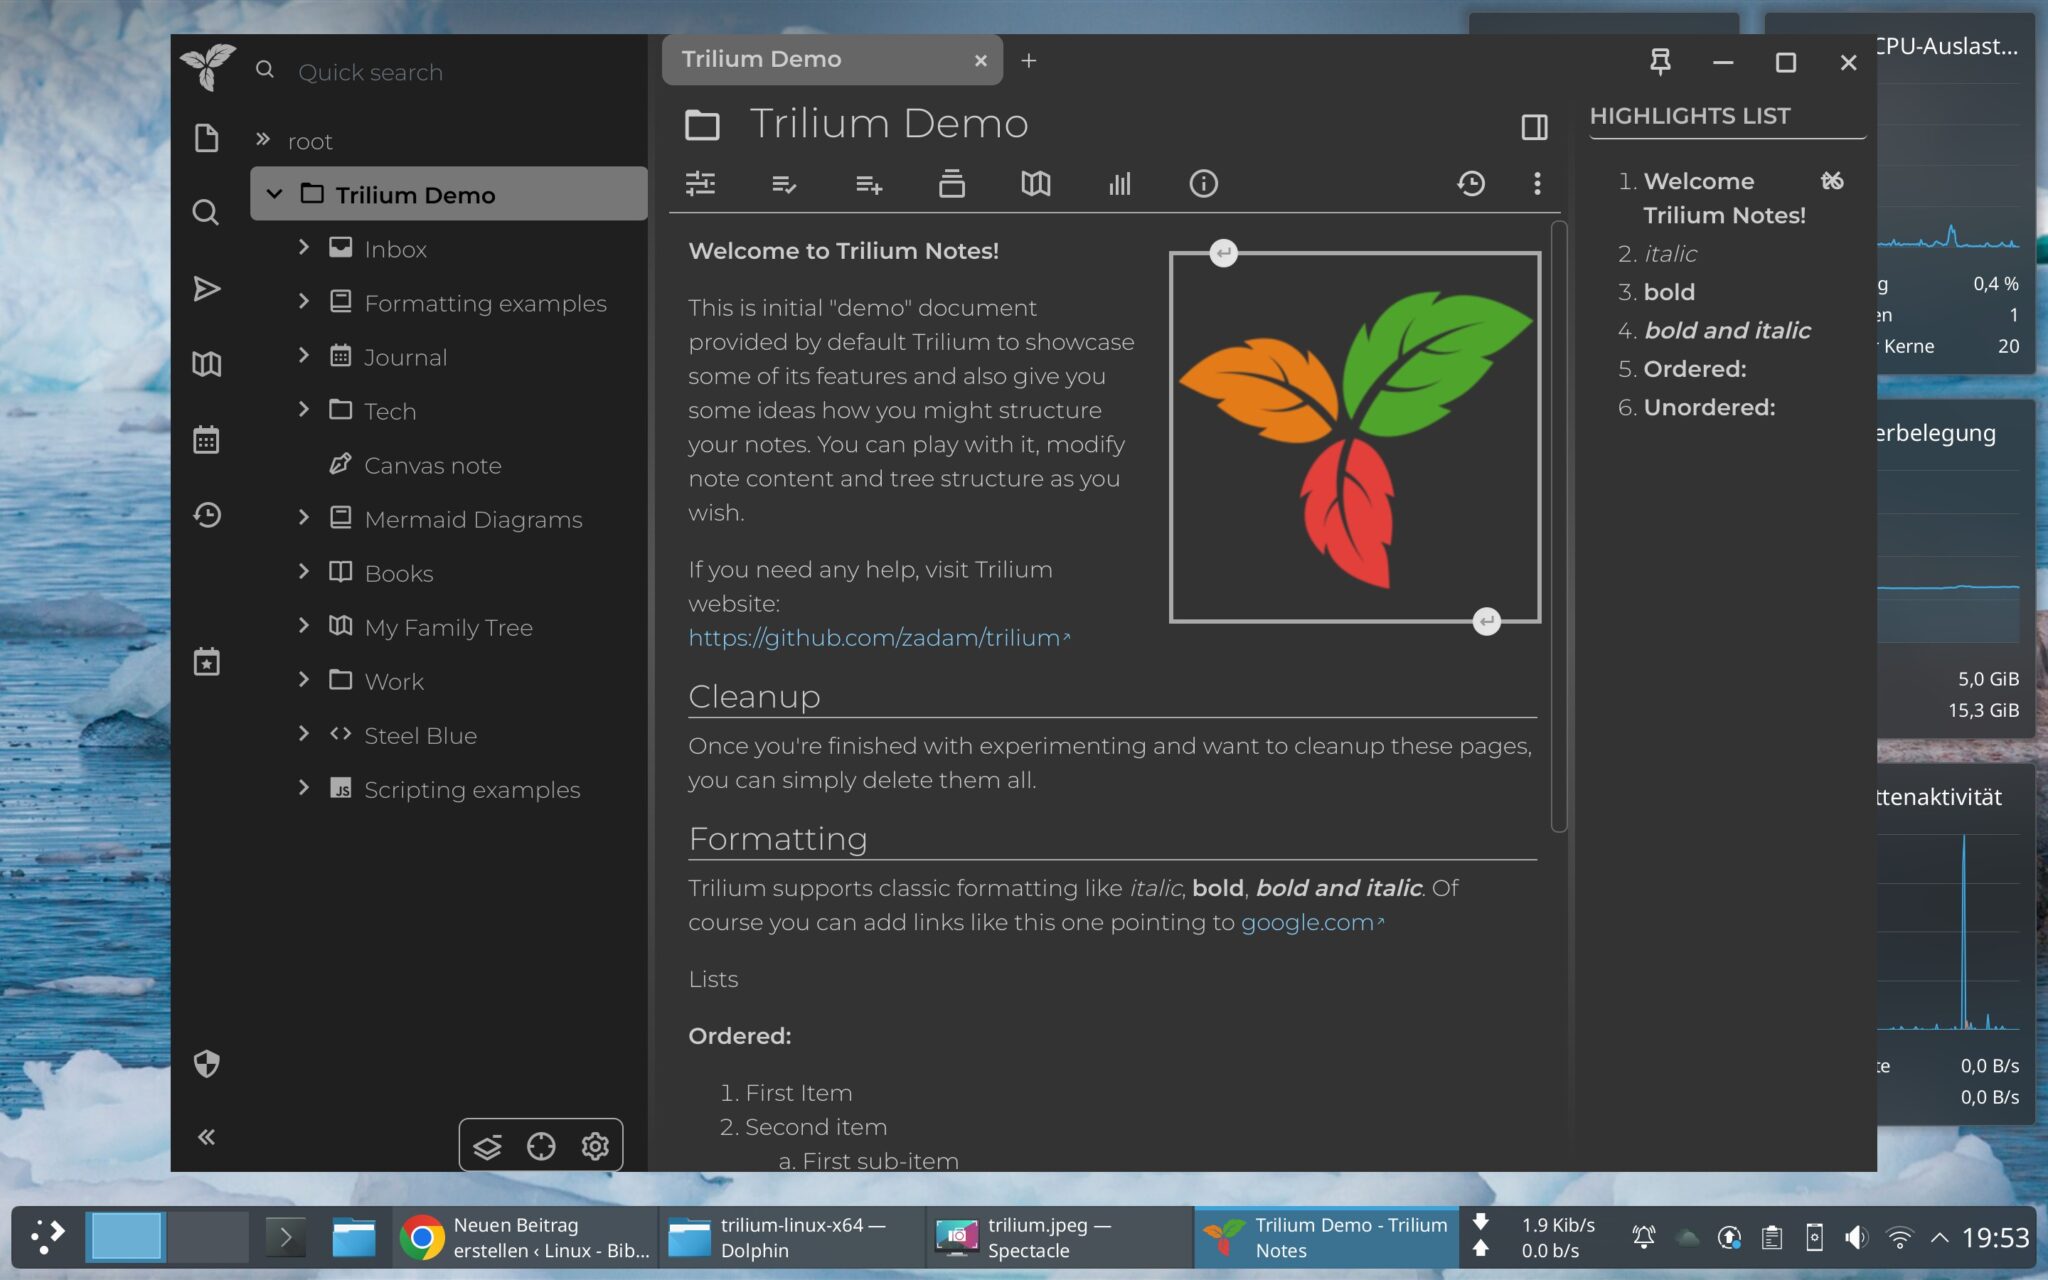The image size is (2048, 1280).
Task: Open Basic Properties via the sliders ribbon icon
Action: pos(701,184)
